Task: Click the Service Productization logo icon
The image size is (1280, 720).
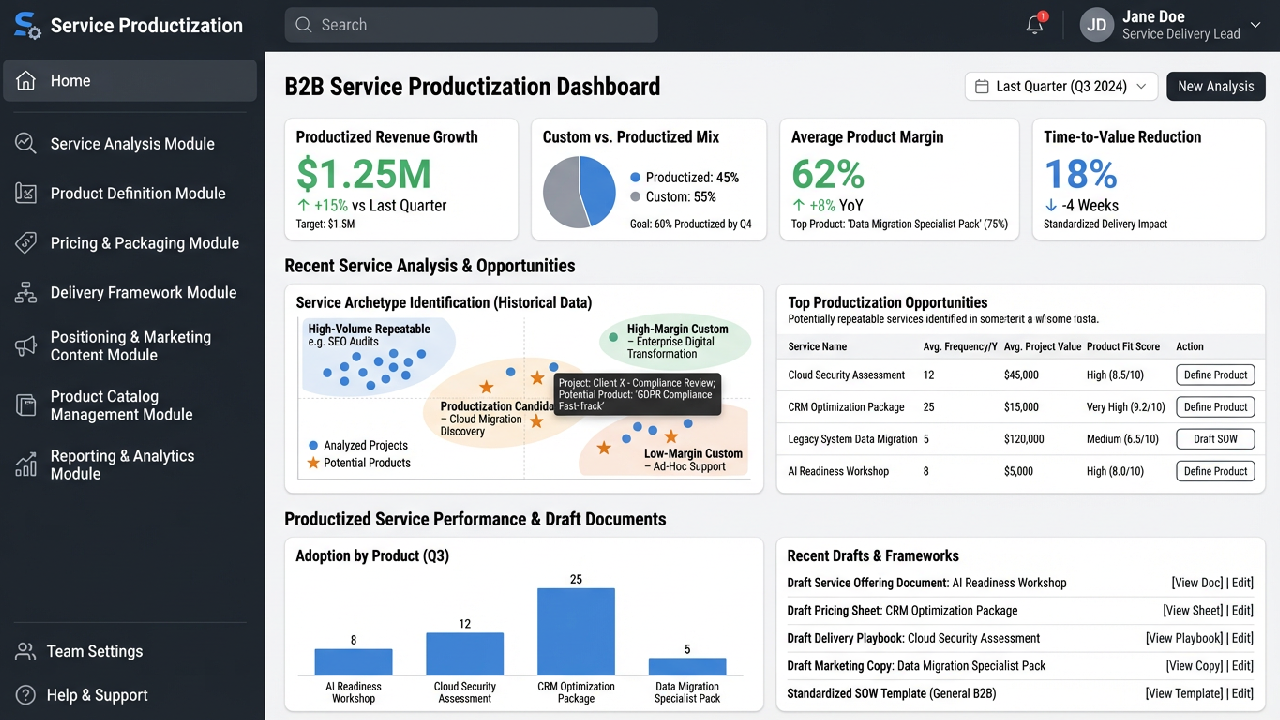Action: pyautogui.click(x=26, y=25)
